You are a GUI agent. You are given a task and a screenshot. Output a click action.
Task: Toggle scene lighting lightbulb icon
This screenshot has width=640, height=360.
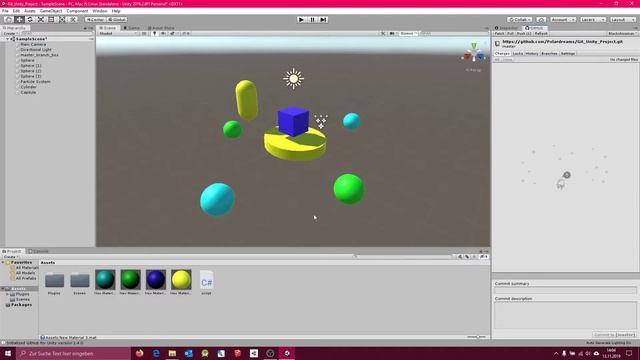click(154, 33)
